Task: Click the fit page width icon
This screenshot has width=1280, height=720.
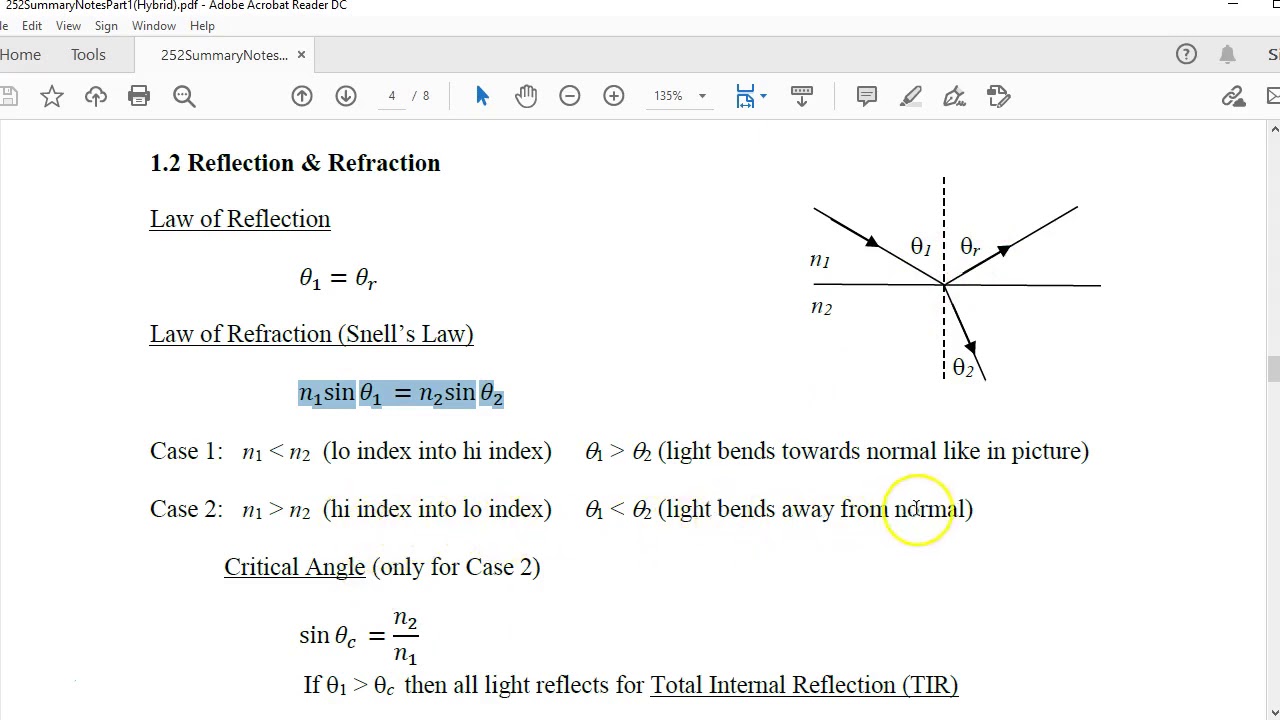Action: tap(745, 96)
